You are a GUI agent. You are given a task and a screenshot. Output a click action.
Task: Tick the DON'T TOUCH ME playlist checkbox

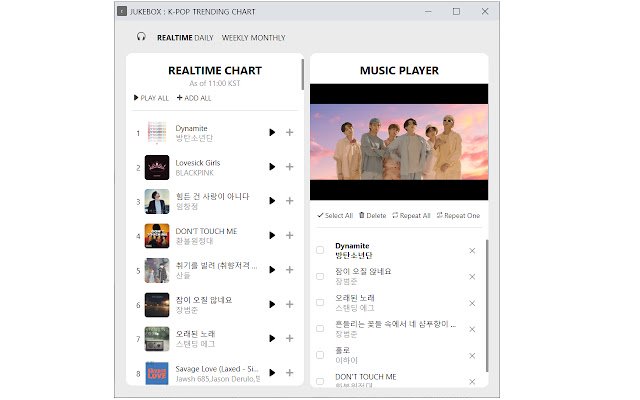[x=320, y=381]
